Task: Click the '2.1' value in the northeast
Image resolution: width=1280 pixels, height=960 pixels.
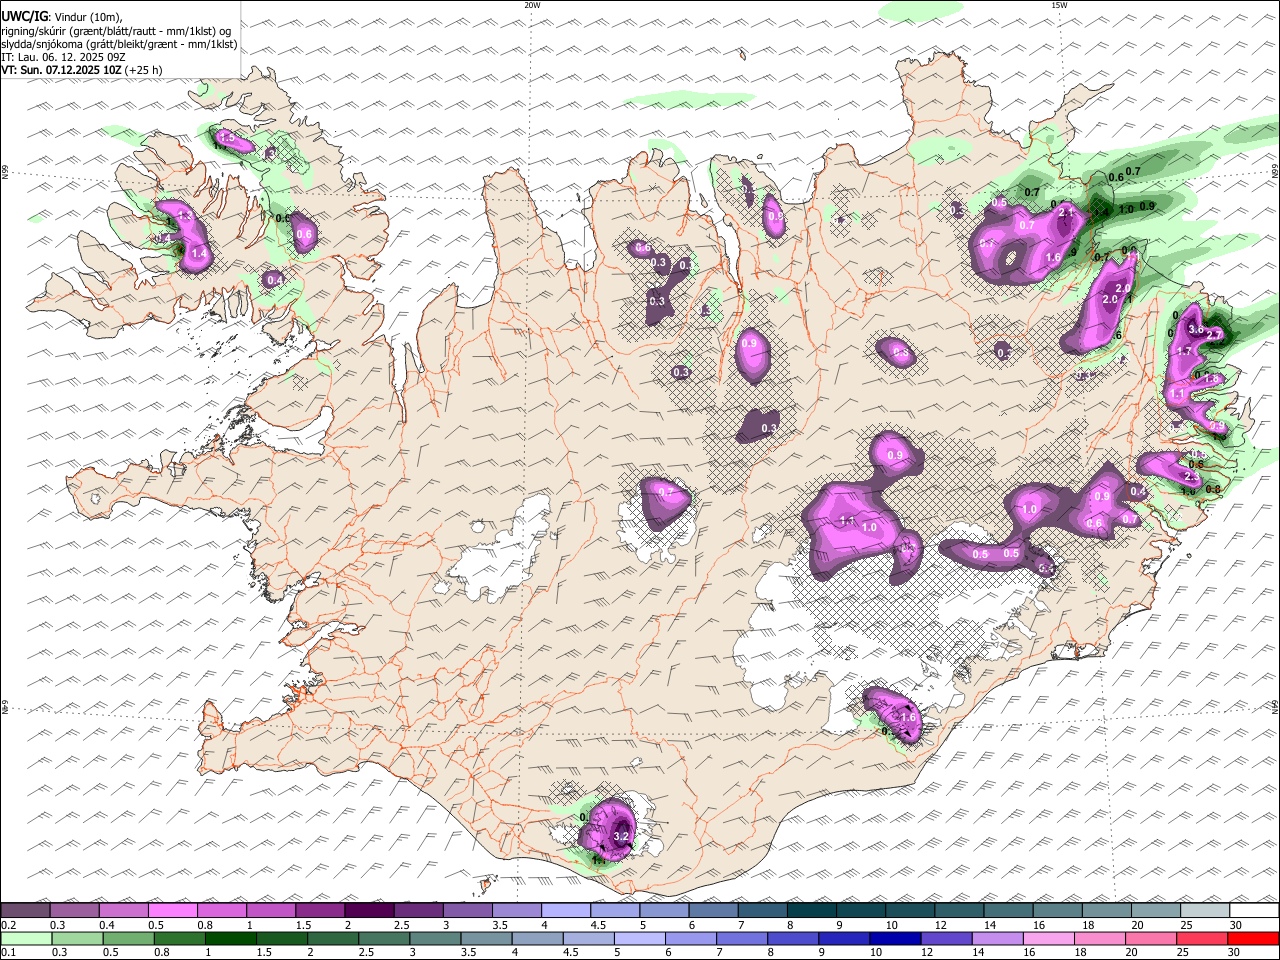Action: (x=1066, y=213)
